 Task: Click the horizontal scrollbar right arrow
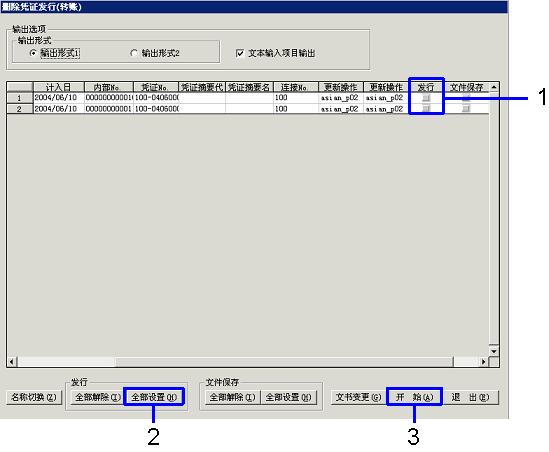[x=484, y=362]
